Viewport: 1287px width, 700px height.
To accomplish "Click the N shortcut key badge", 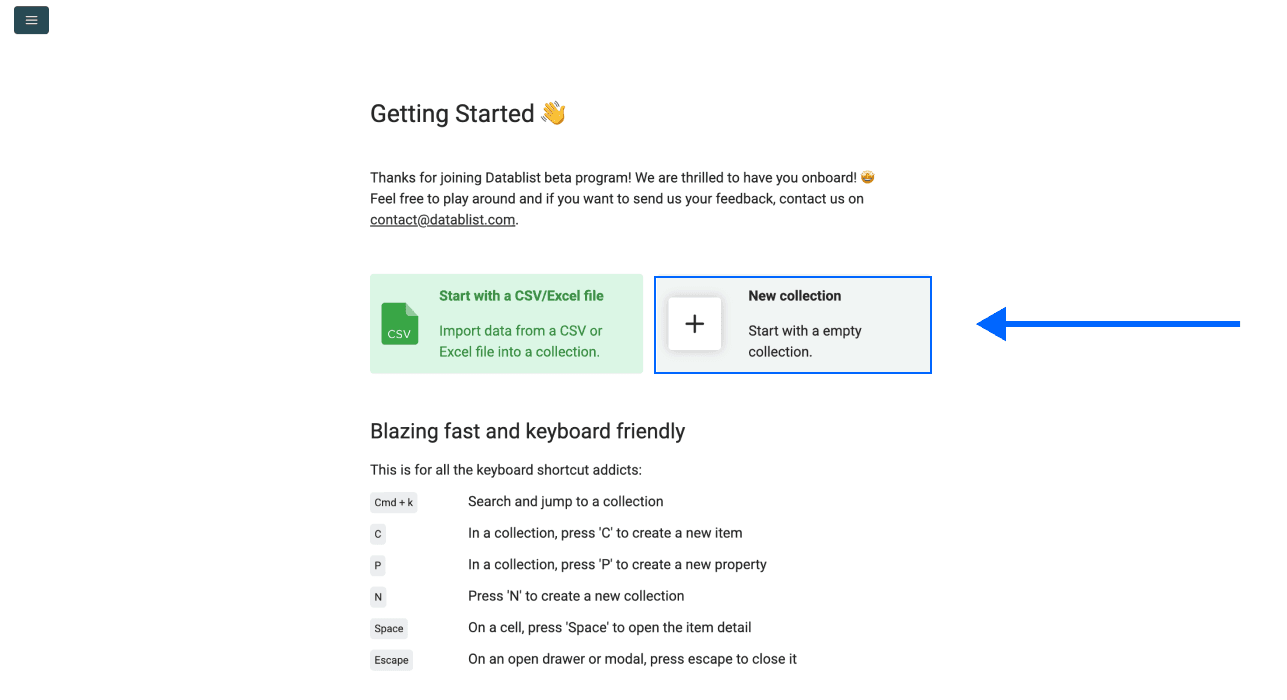I will [x=378, y=597].
